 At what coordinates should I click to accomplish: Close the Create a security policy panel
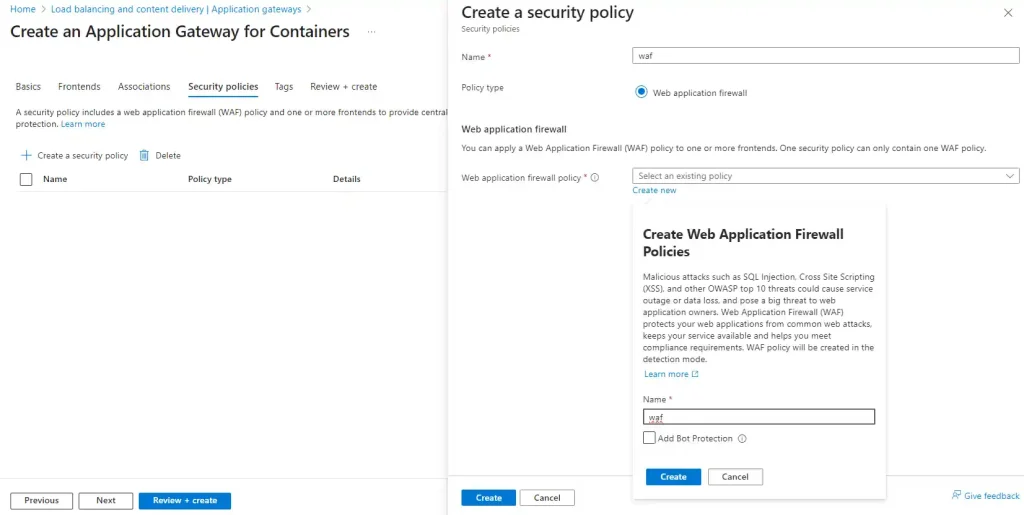tap(1007, 13)
